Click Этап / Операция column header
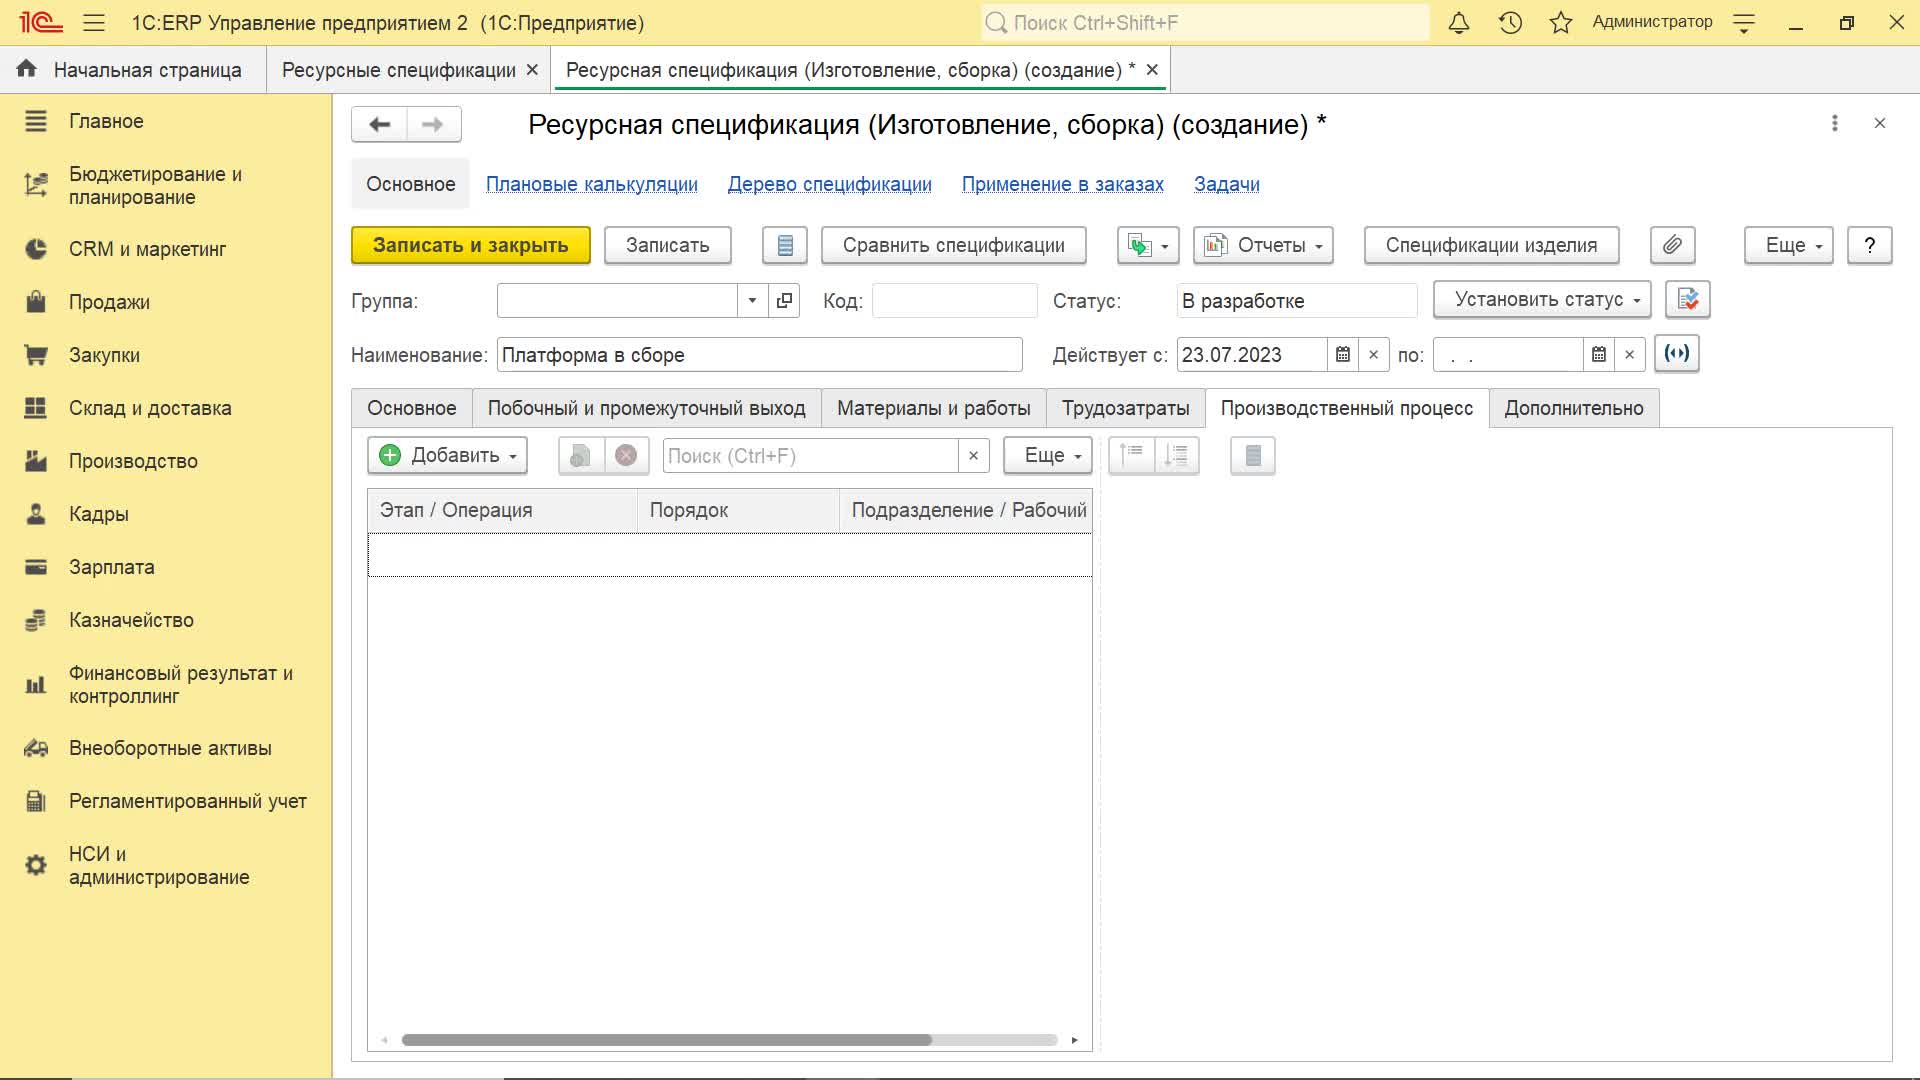 tap(502, 510)
